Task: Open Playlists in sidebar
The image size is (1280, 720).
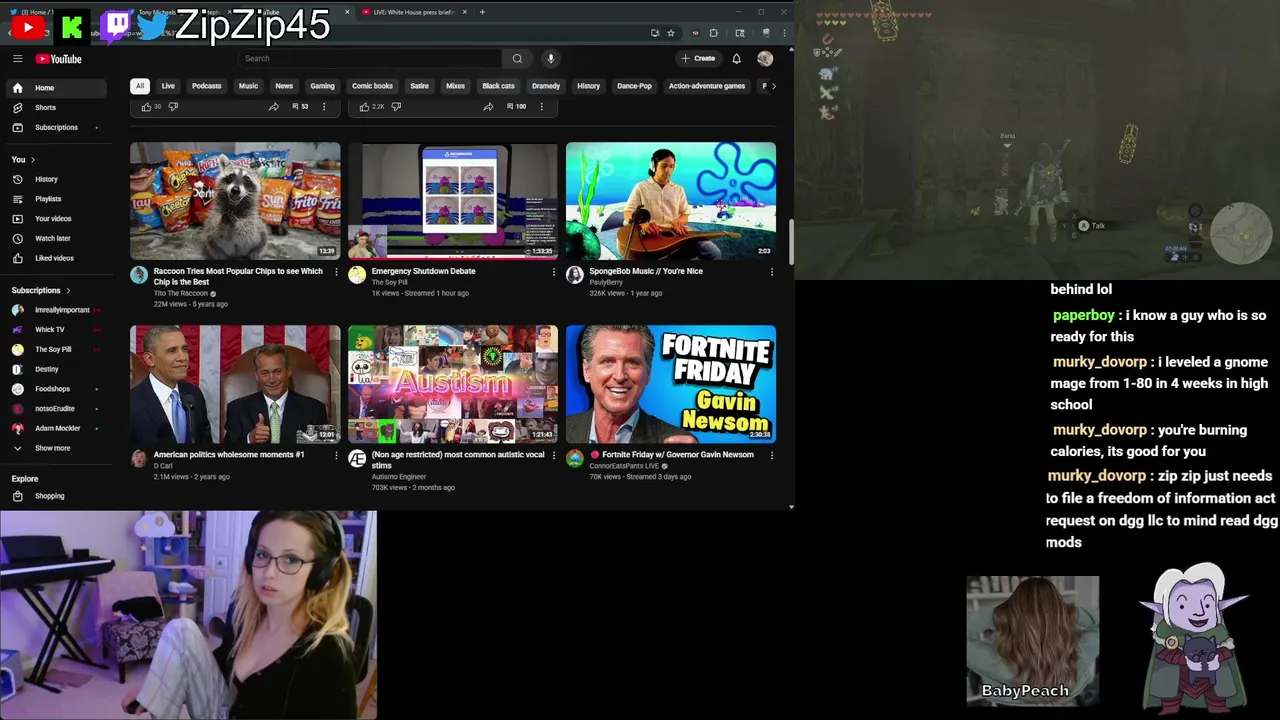Action: pyautogui.click(x=54, y=199)
